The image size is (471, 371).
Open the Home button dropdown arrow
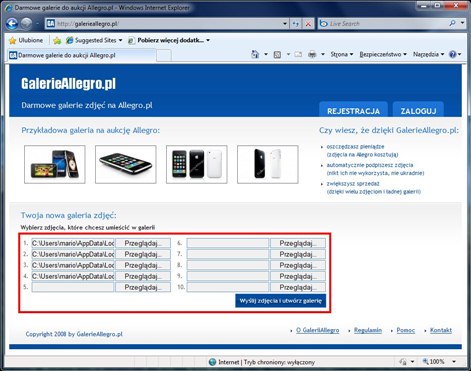pyautogui.click(x=266, y=54)
